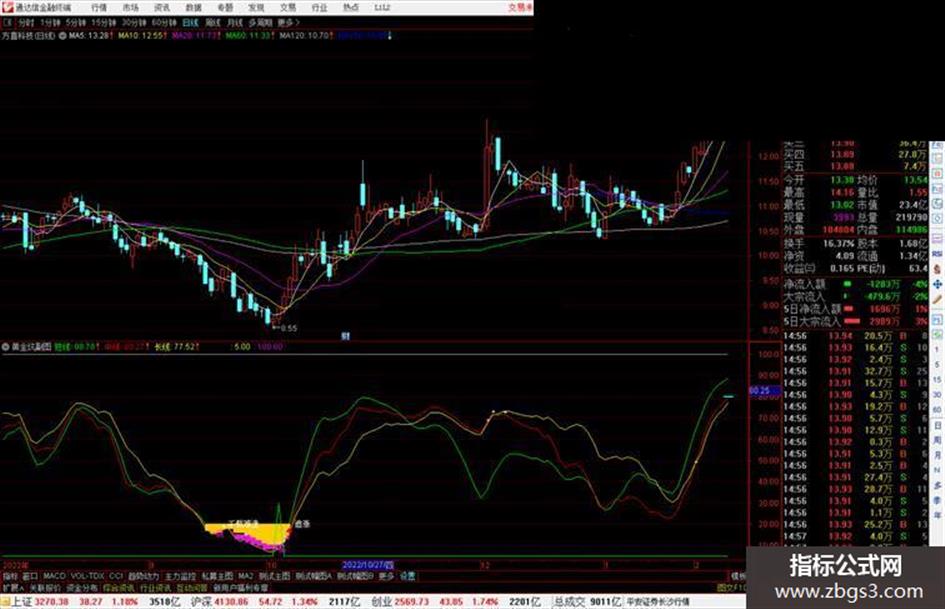Click the 窗口 button in bottom bar
The width and height of the screenshot is (945, 609).
coord(30,576)
